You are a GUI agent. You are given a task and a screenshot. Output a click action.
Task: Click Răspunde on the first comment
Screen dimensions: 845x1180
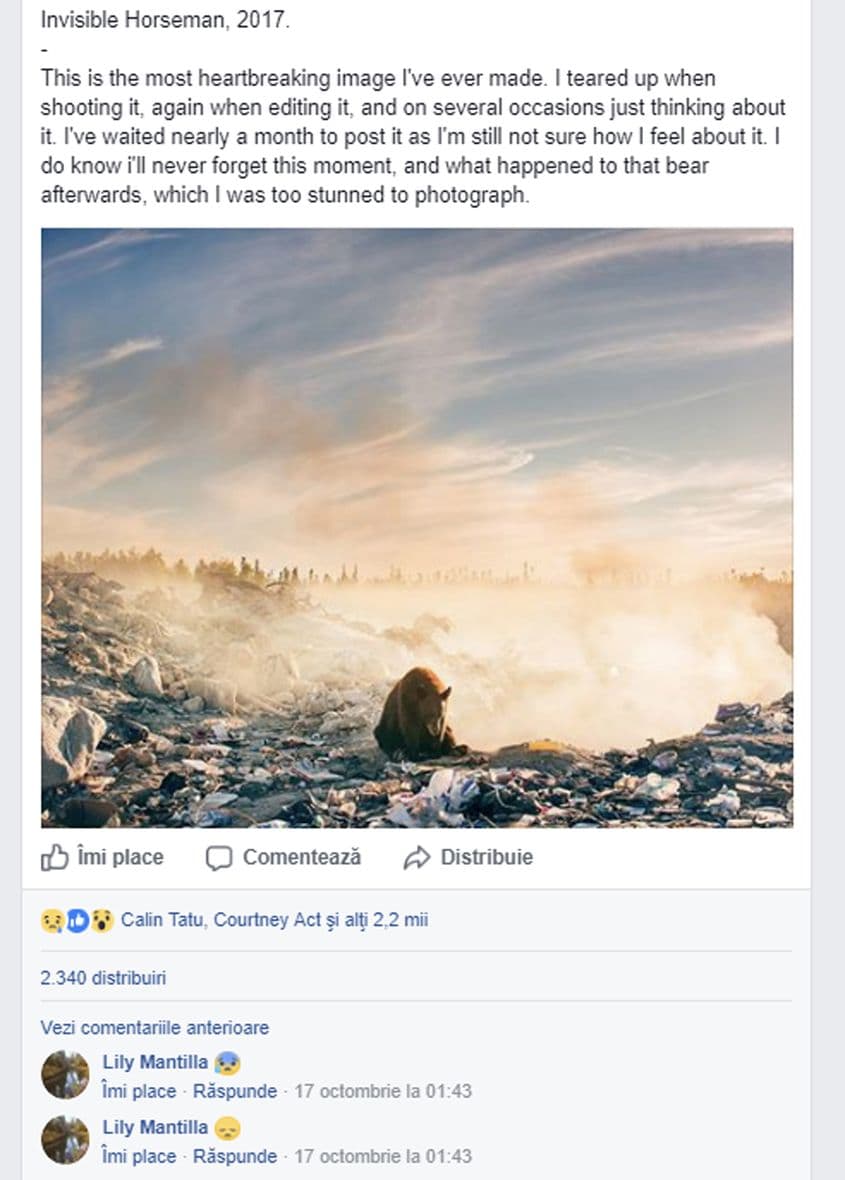click(234, 1091)
